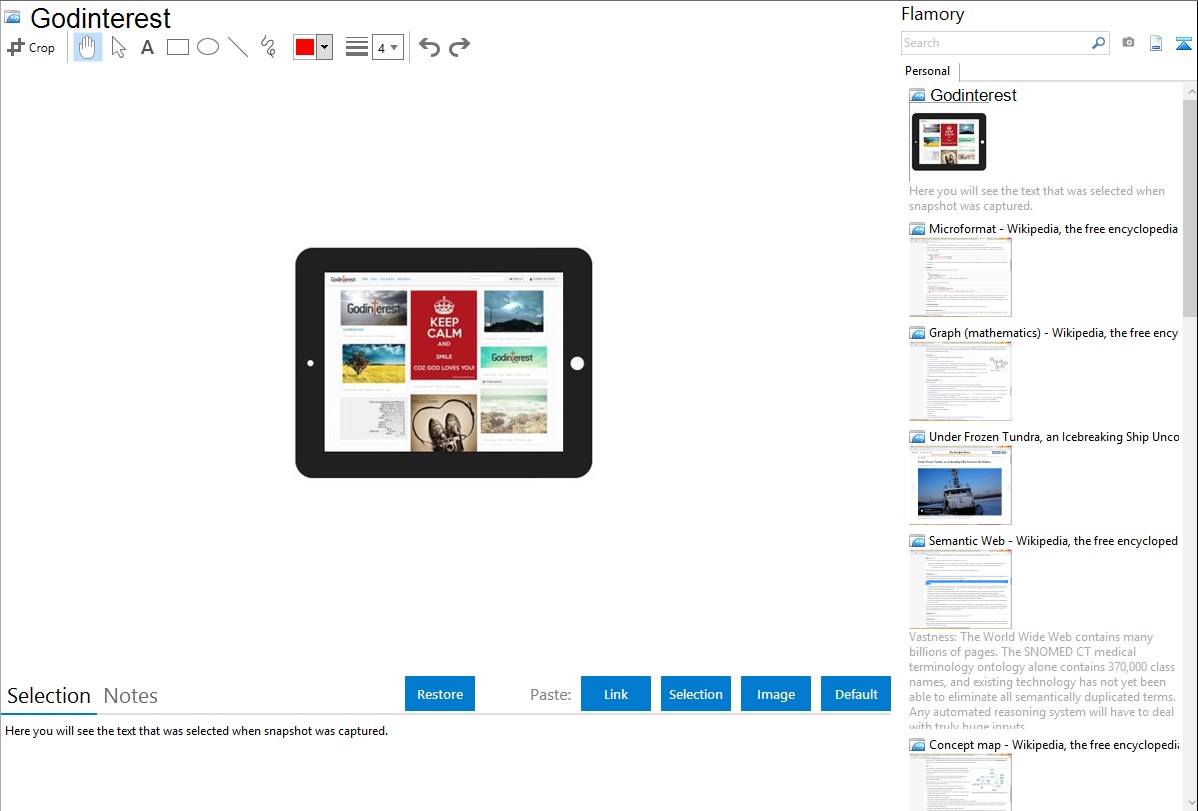1198x811 pixels.
Task: Click the Godinterest title in sidebar list
Action: click(x=973, y=96)
